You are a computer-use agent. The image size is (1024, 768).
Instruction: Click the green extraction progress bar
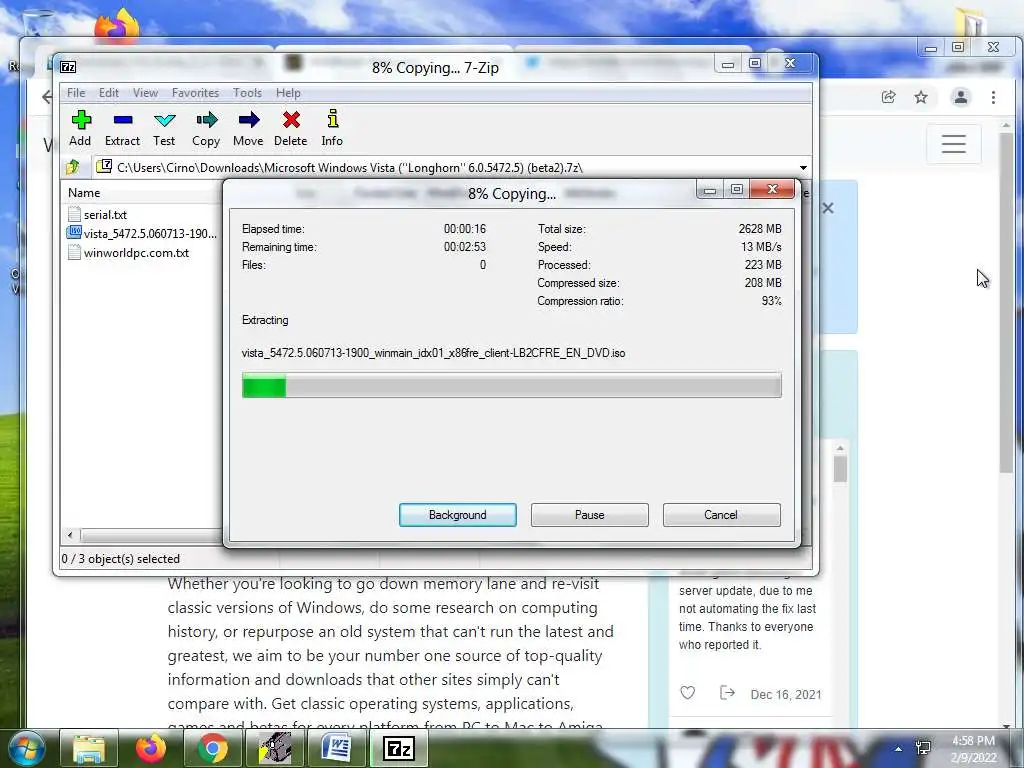[511, 385]
